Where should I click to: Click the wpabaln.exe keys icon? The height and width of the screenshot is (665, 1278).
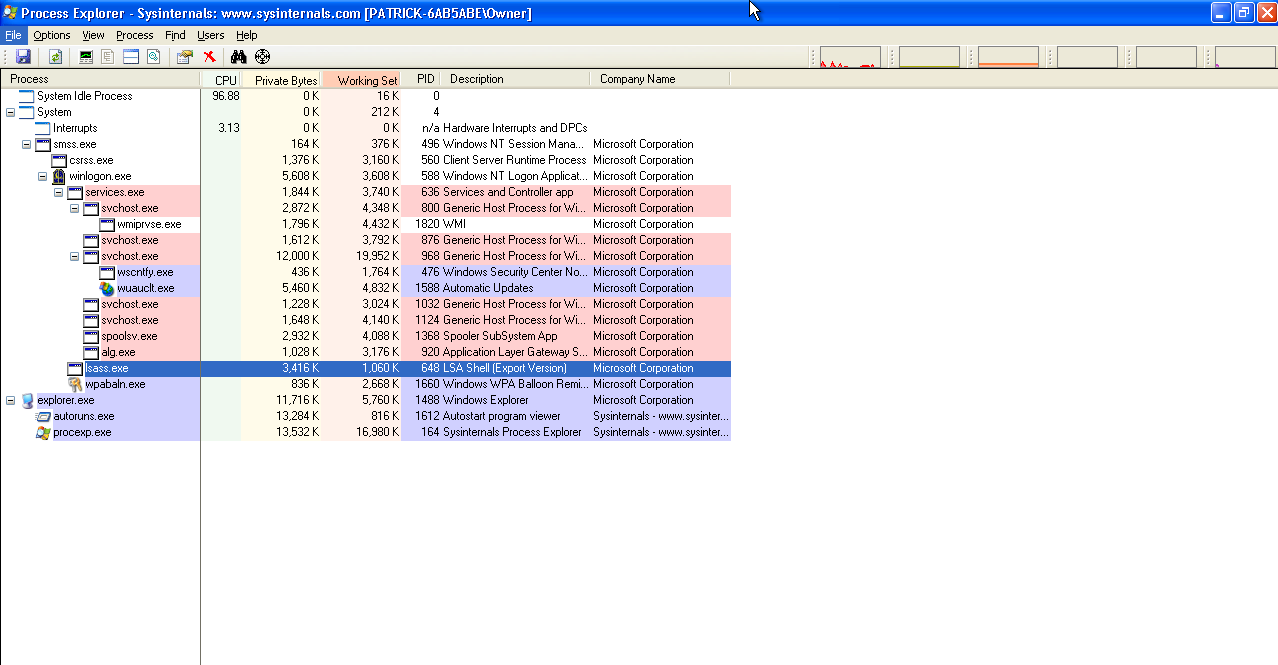[75, 384]
